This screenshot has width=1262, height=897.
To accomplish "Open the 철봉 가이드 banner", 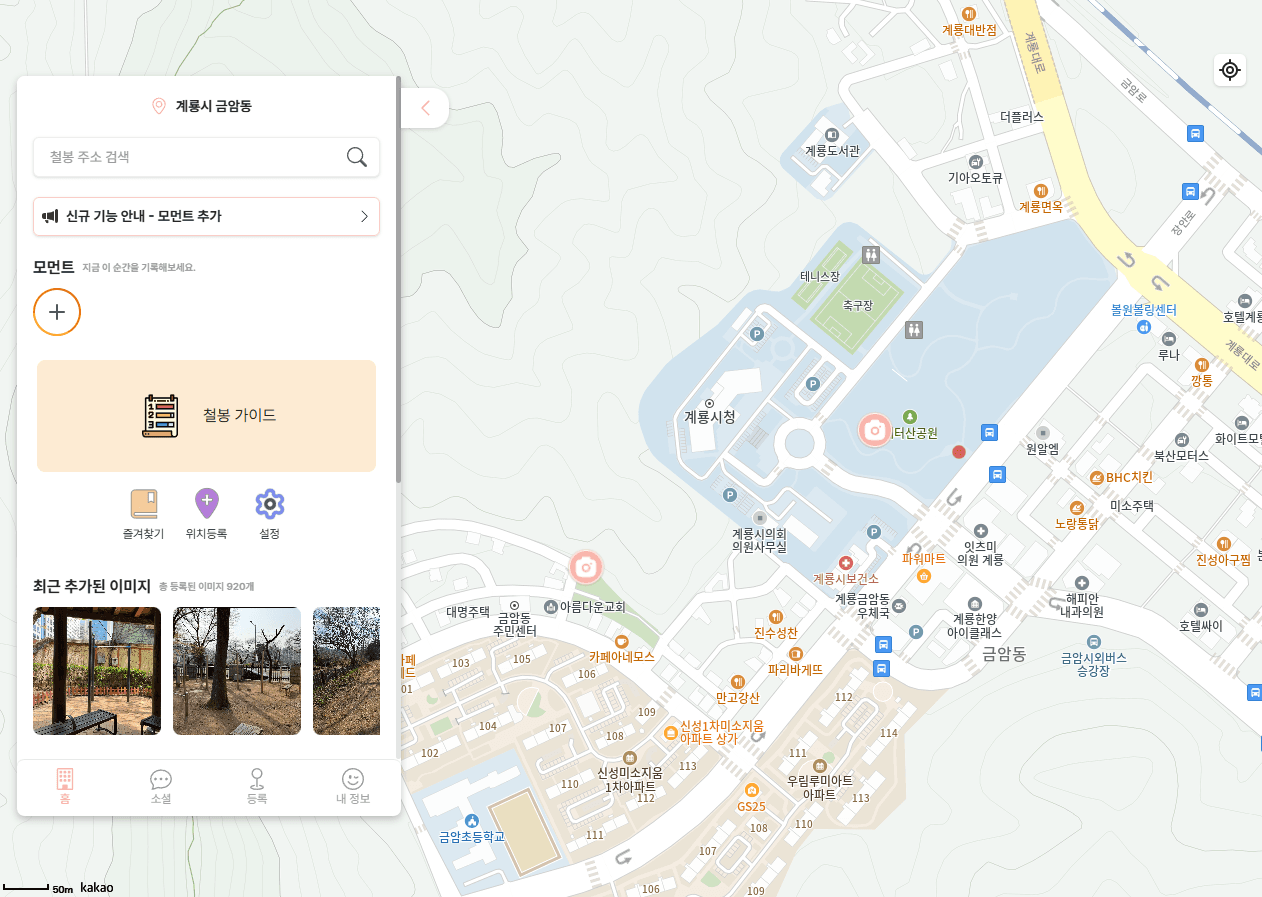I will tap(206, 416).
